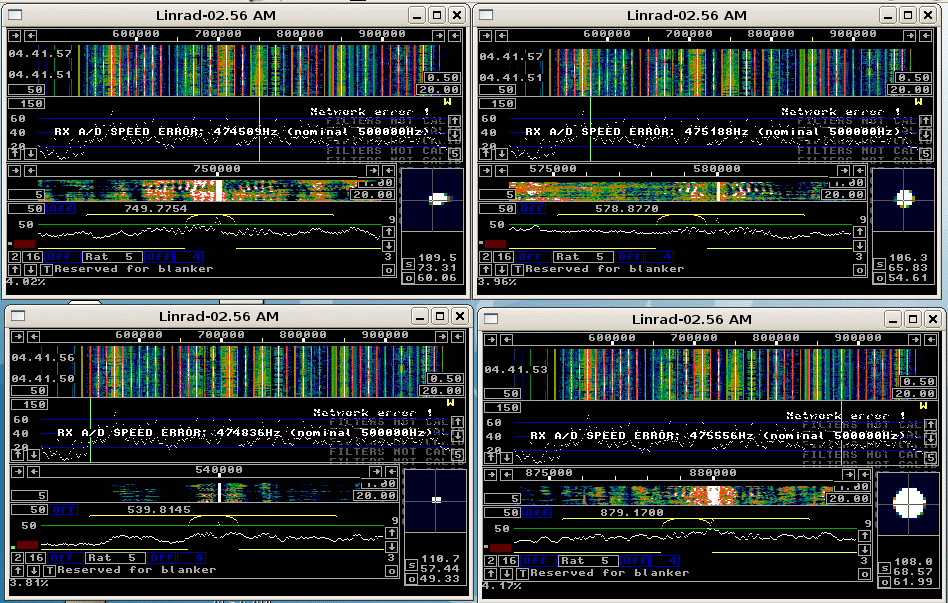Open title-bar window menu icon of the 879.1700 window

tap(491, 319)
